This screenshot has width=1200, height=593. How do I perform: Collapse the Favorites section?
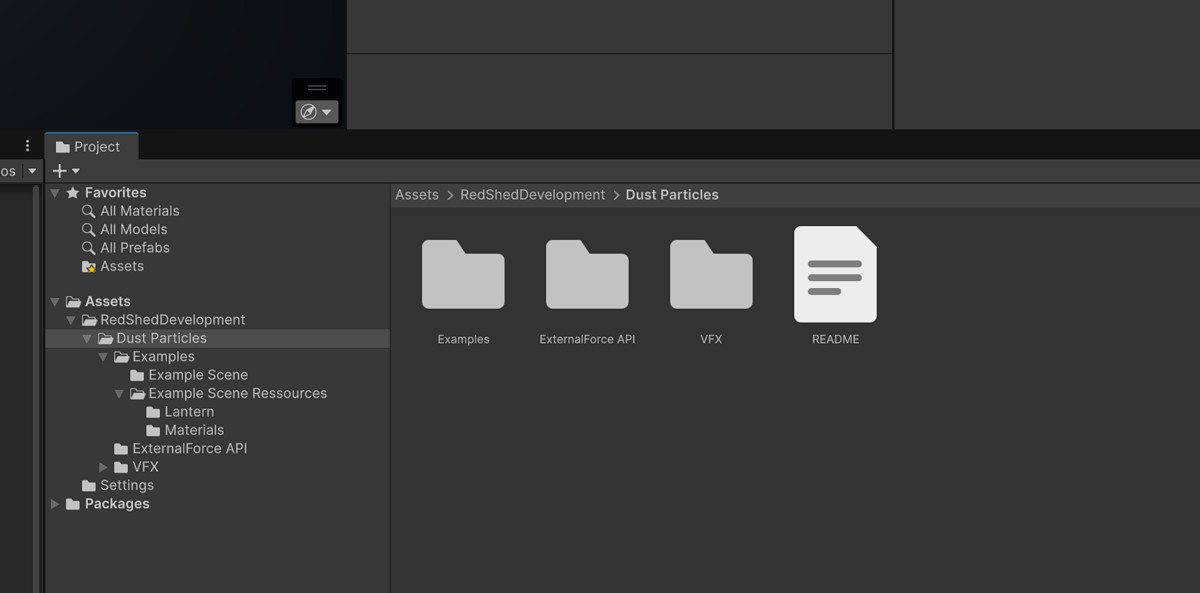54,192
